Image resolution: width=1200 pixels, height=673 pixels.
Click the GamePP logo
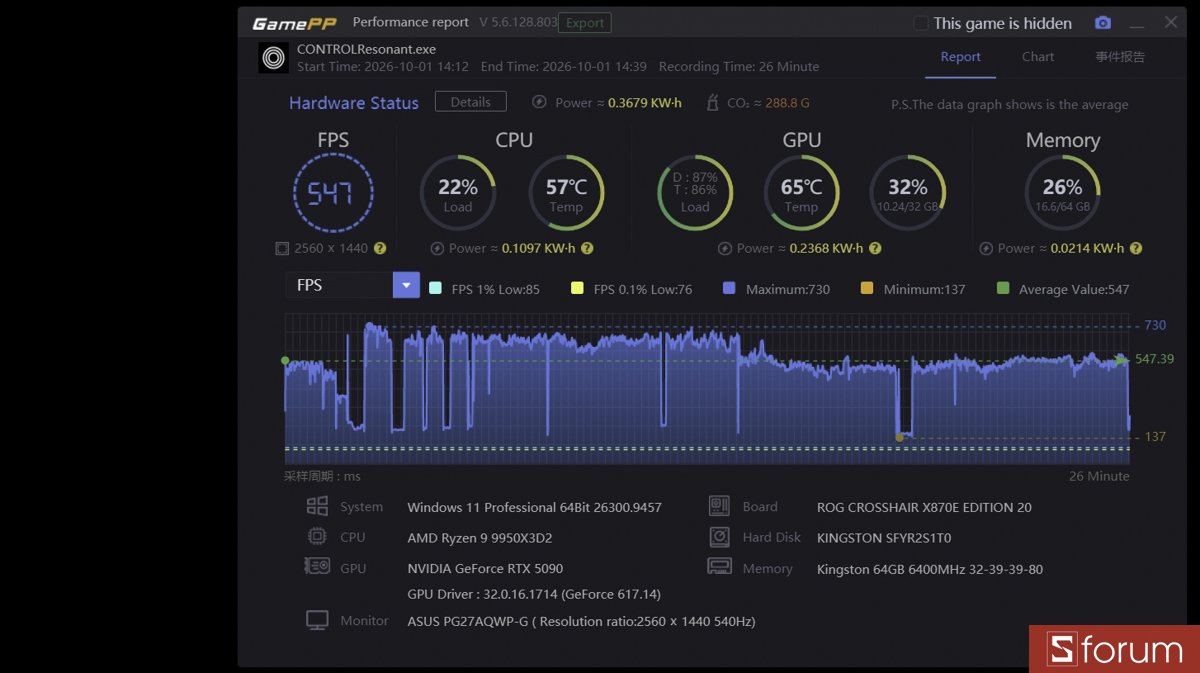294,23
